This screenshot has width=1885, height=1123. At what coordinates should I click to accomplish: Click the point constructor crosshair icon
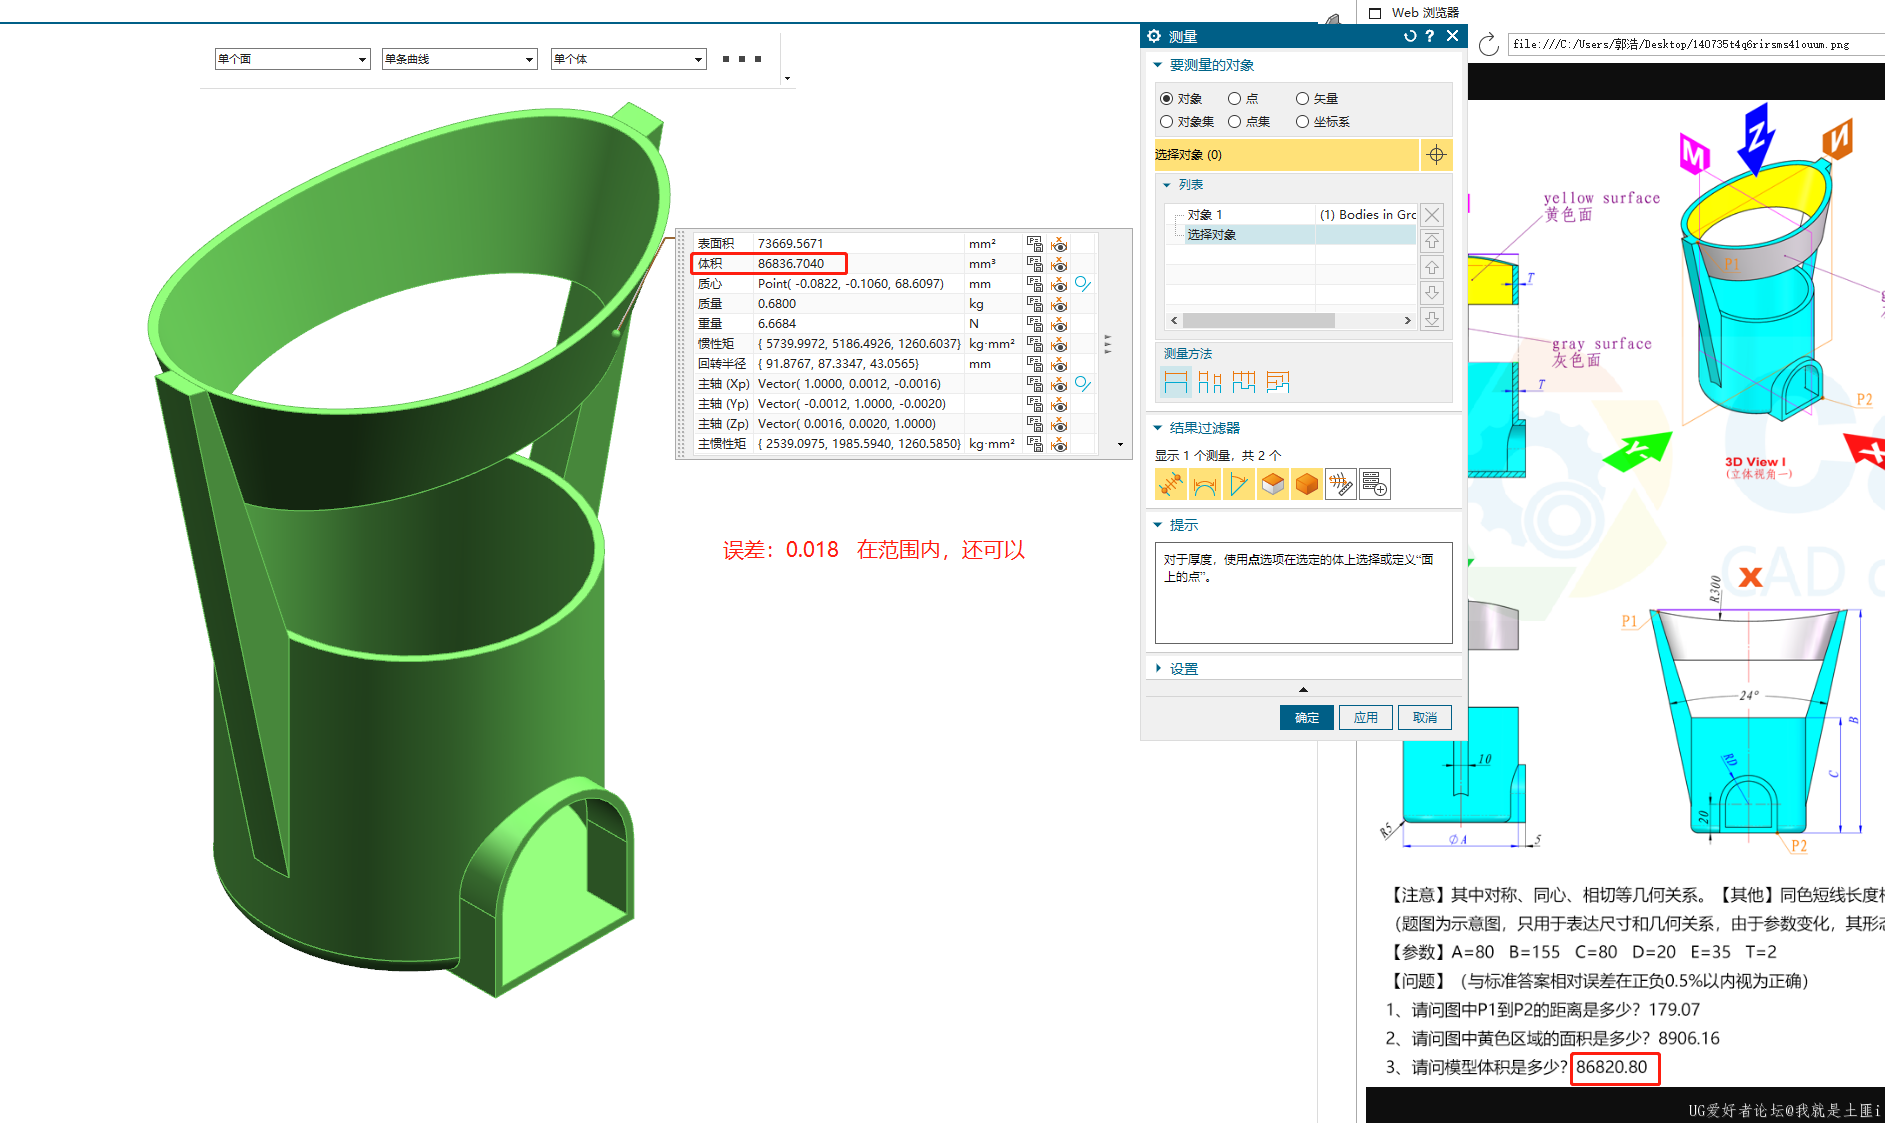point(1436,155)
